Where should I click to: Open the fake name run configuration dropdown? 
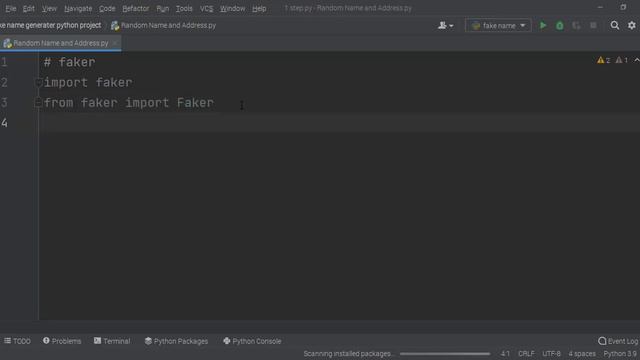click(x=498, y=25)
